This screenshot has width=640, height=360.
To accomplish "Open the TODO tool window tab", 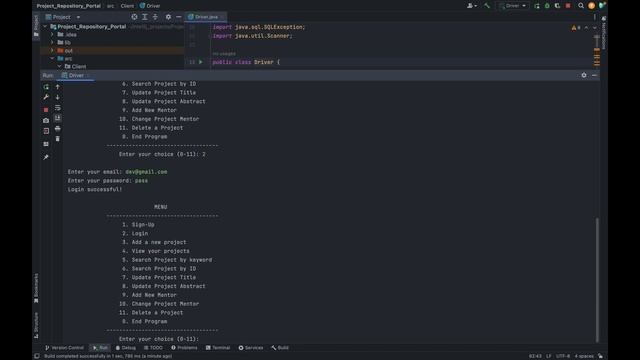I will (153, 348).
